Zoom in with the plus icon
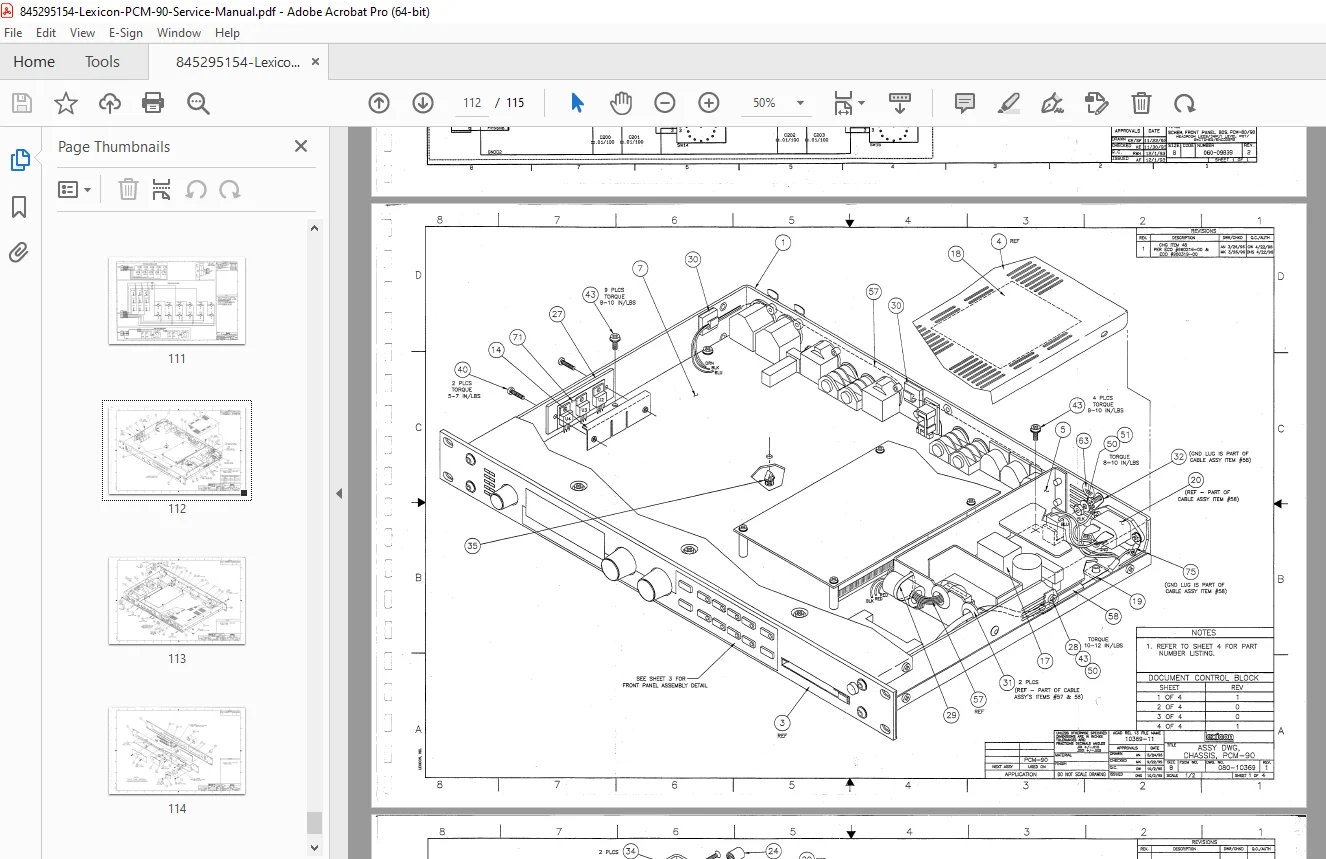Viewport: 1326px width, 859px height. (709, 103)
